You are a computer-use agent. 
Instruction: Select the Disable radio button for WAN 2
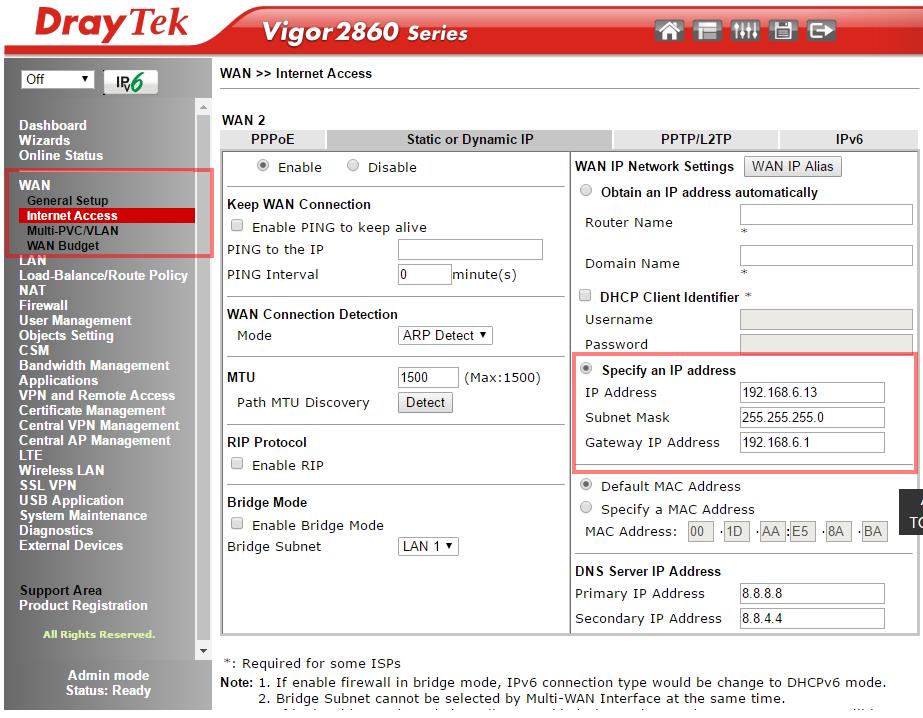pos(353,166)
